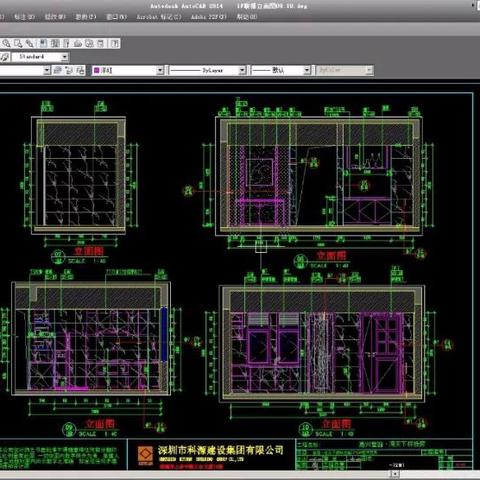This screenshot has height=480, width=480.
Task: Open the Adobe PDF menu
Action: (209, 17)
